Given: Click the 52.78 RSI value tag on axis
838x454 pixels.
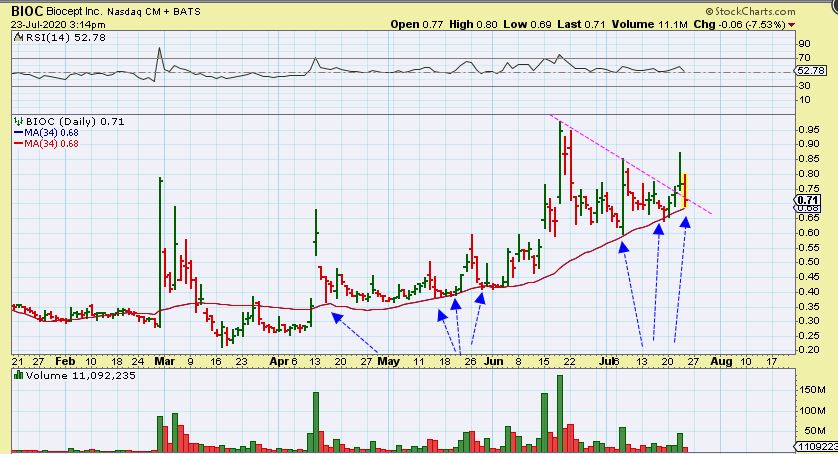Looking at the screenshot, I should [x=811, y=71].
